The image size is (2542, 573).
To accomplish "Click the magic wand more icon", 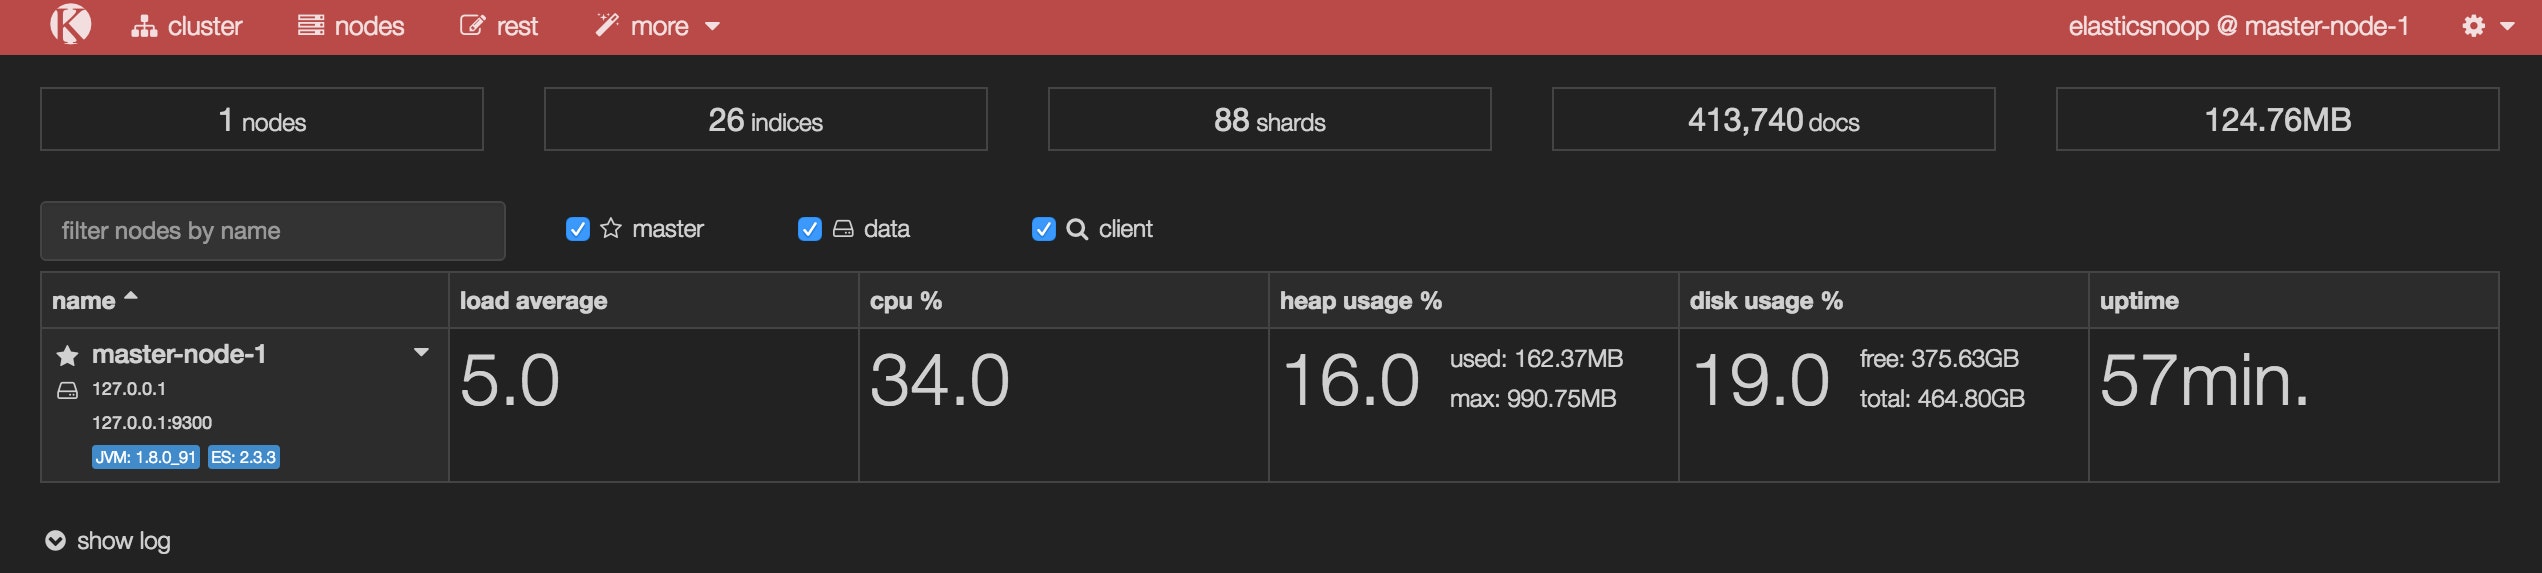I will click(x=607, y=25).
